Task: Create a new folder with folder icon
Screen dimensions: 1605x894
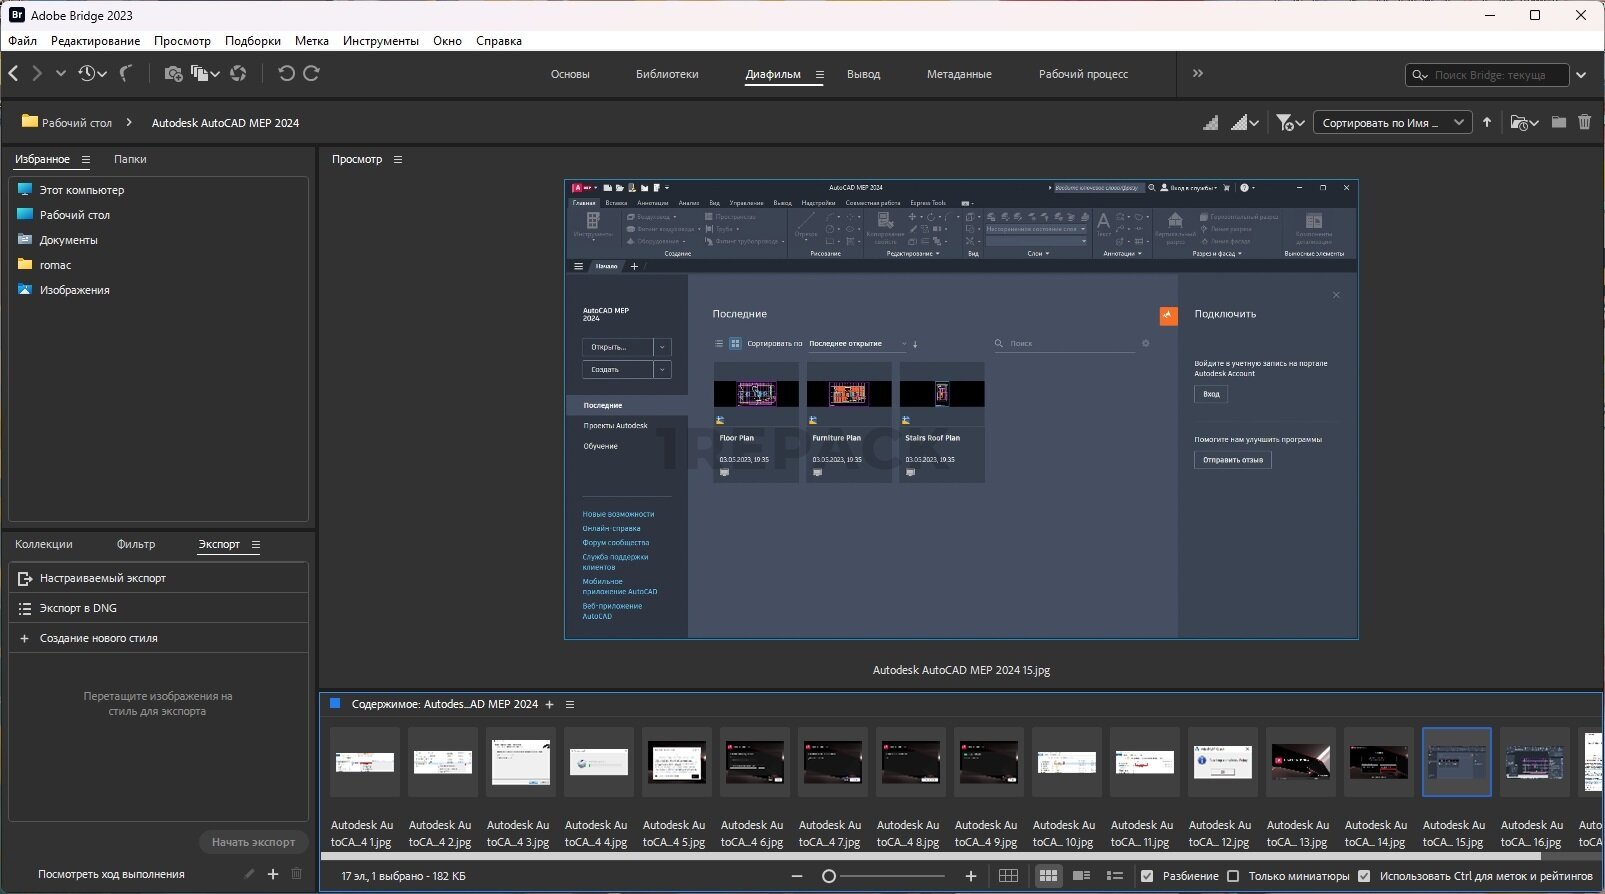Action: (x=1559, y=122)
